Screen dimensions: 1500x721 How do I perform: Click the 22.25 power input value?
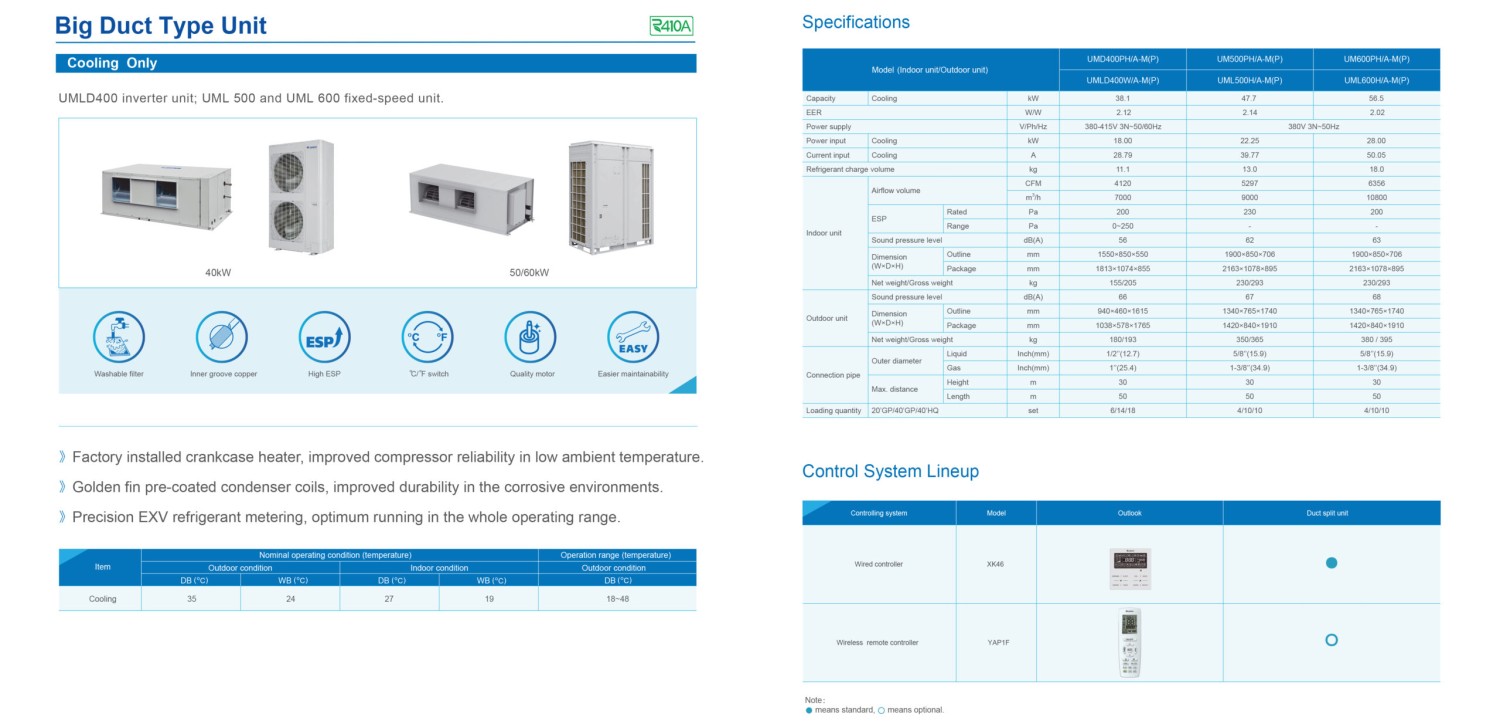pos(1249,141)
